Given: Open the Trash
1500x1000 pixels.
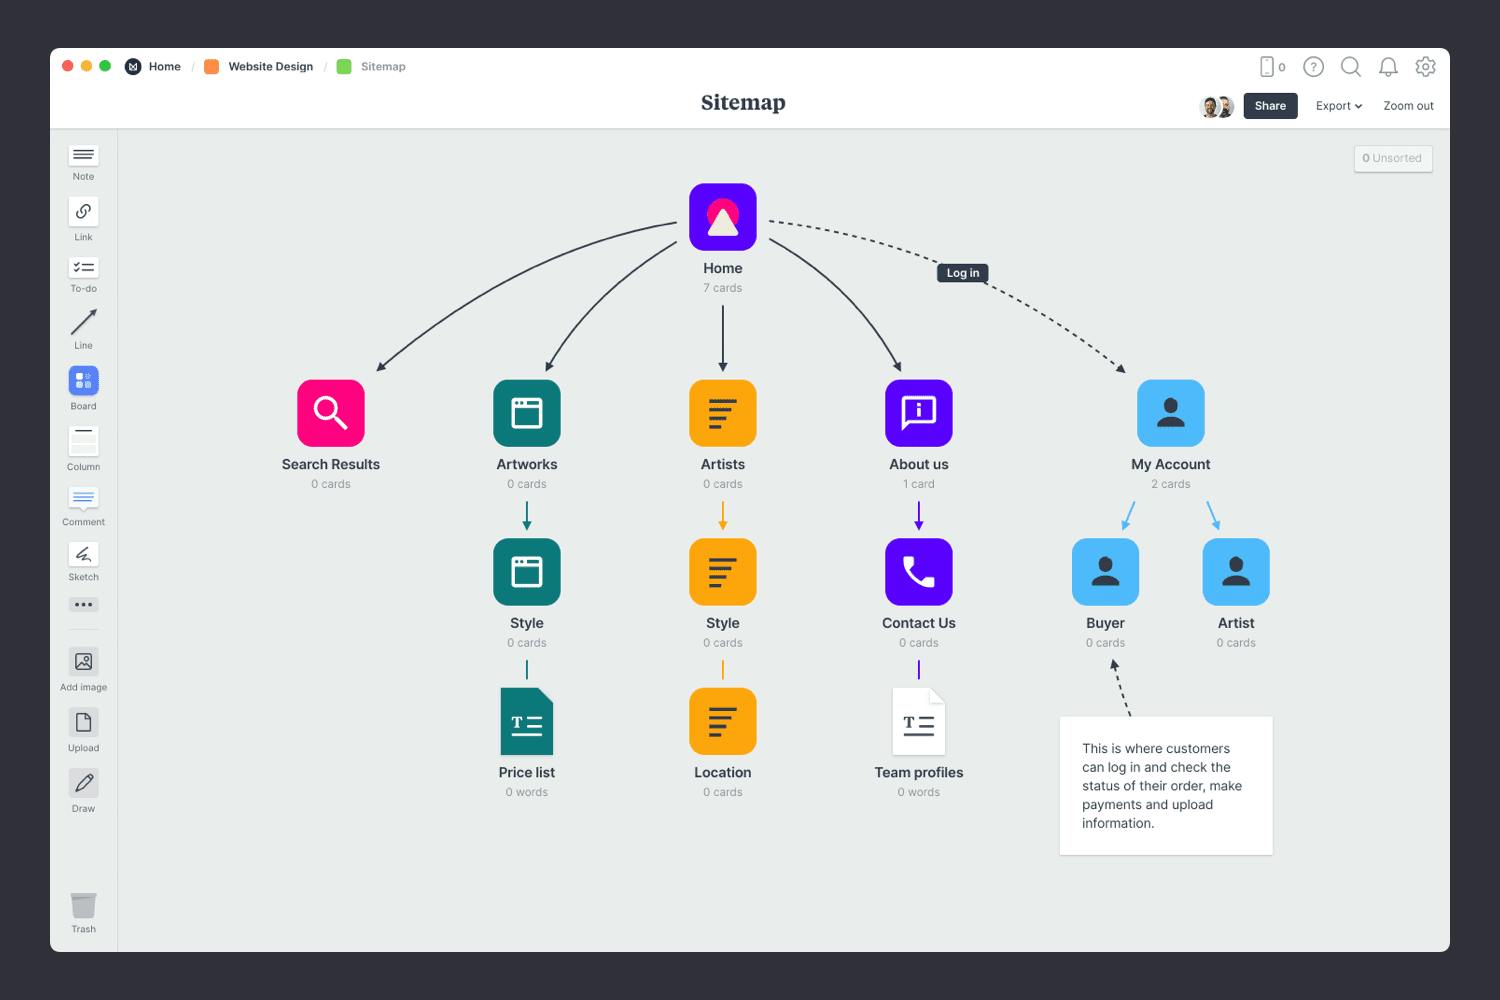Looking at the screenshot, I should pos(83,903).
